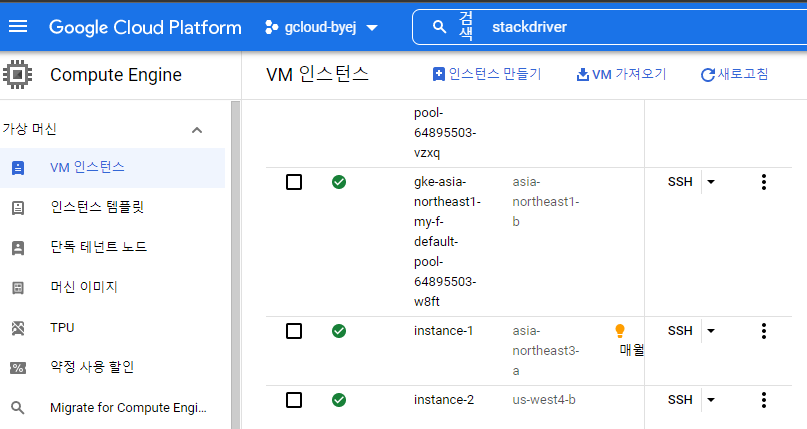Screen dimensions: 807x429
Task: Click 인스턴스 만들기 create instance button
Action: point(487,75)
